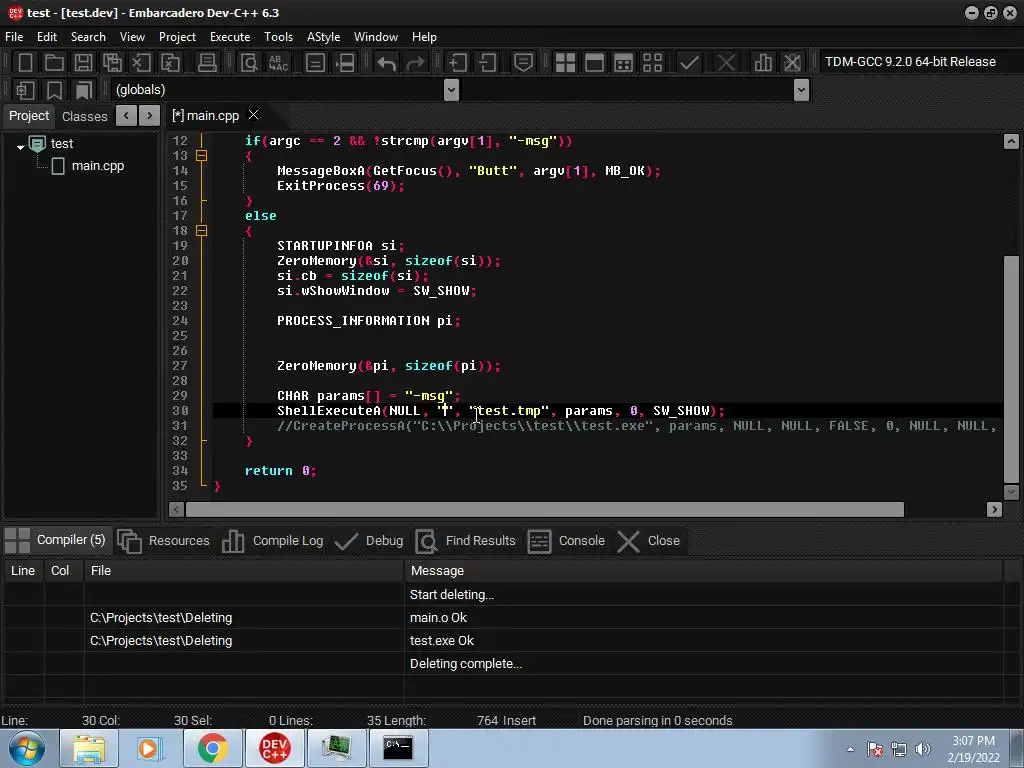Open Find using the magnifier toolbar icon
The width and height of the screenshot is (1024, 768).
[x=249, y=63]
